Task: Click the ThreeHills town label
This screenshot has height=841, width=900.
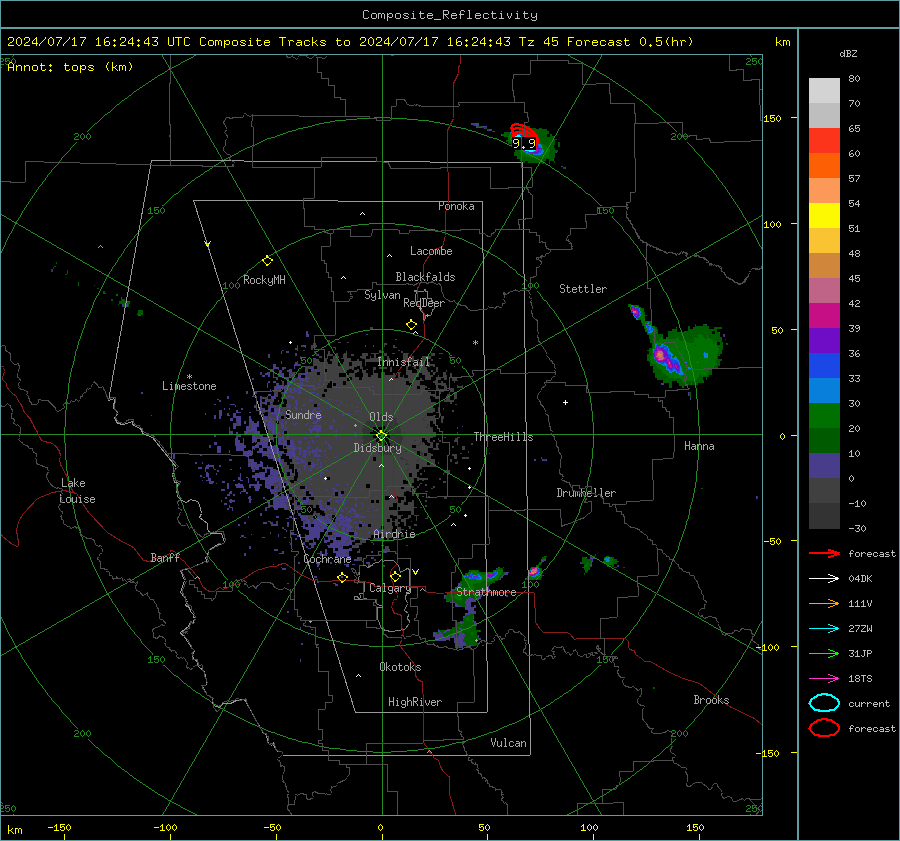Action: point(503,437)
